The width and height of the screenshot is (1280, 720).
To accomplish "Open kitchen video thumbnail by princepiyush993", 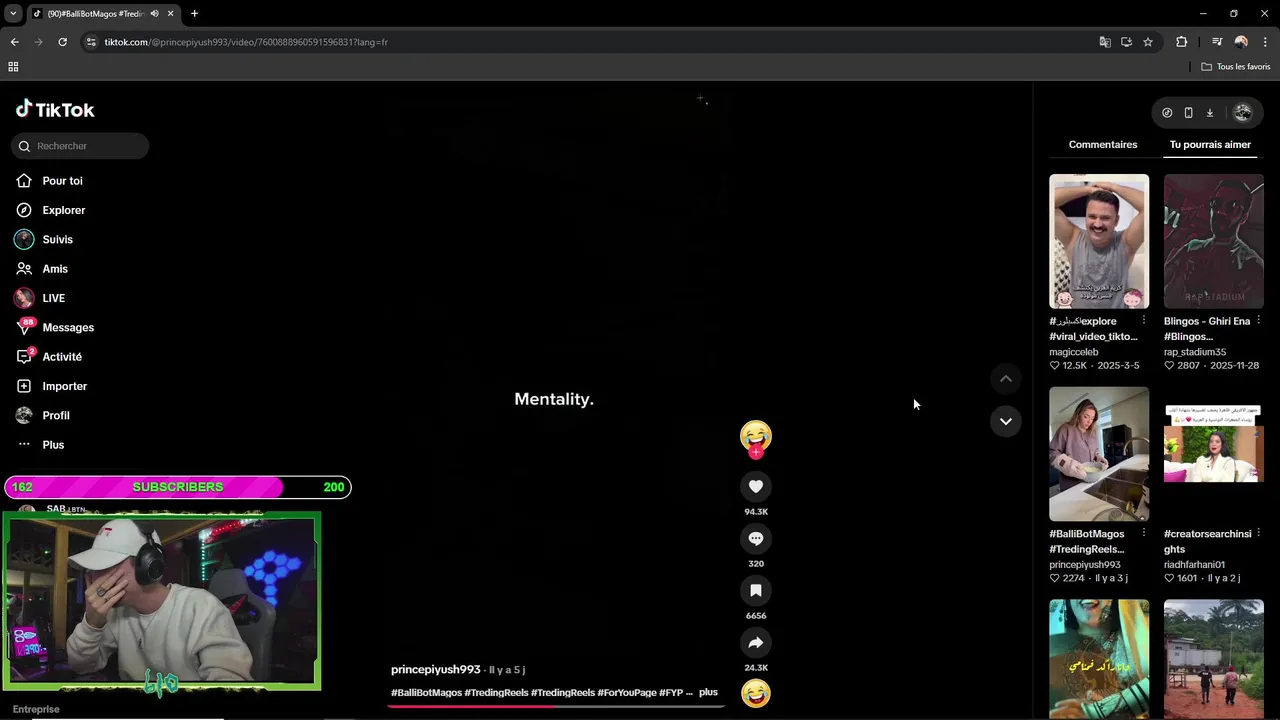I will coord(1099,454).
